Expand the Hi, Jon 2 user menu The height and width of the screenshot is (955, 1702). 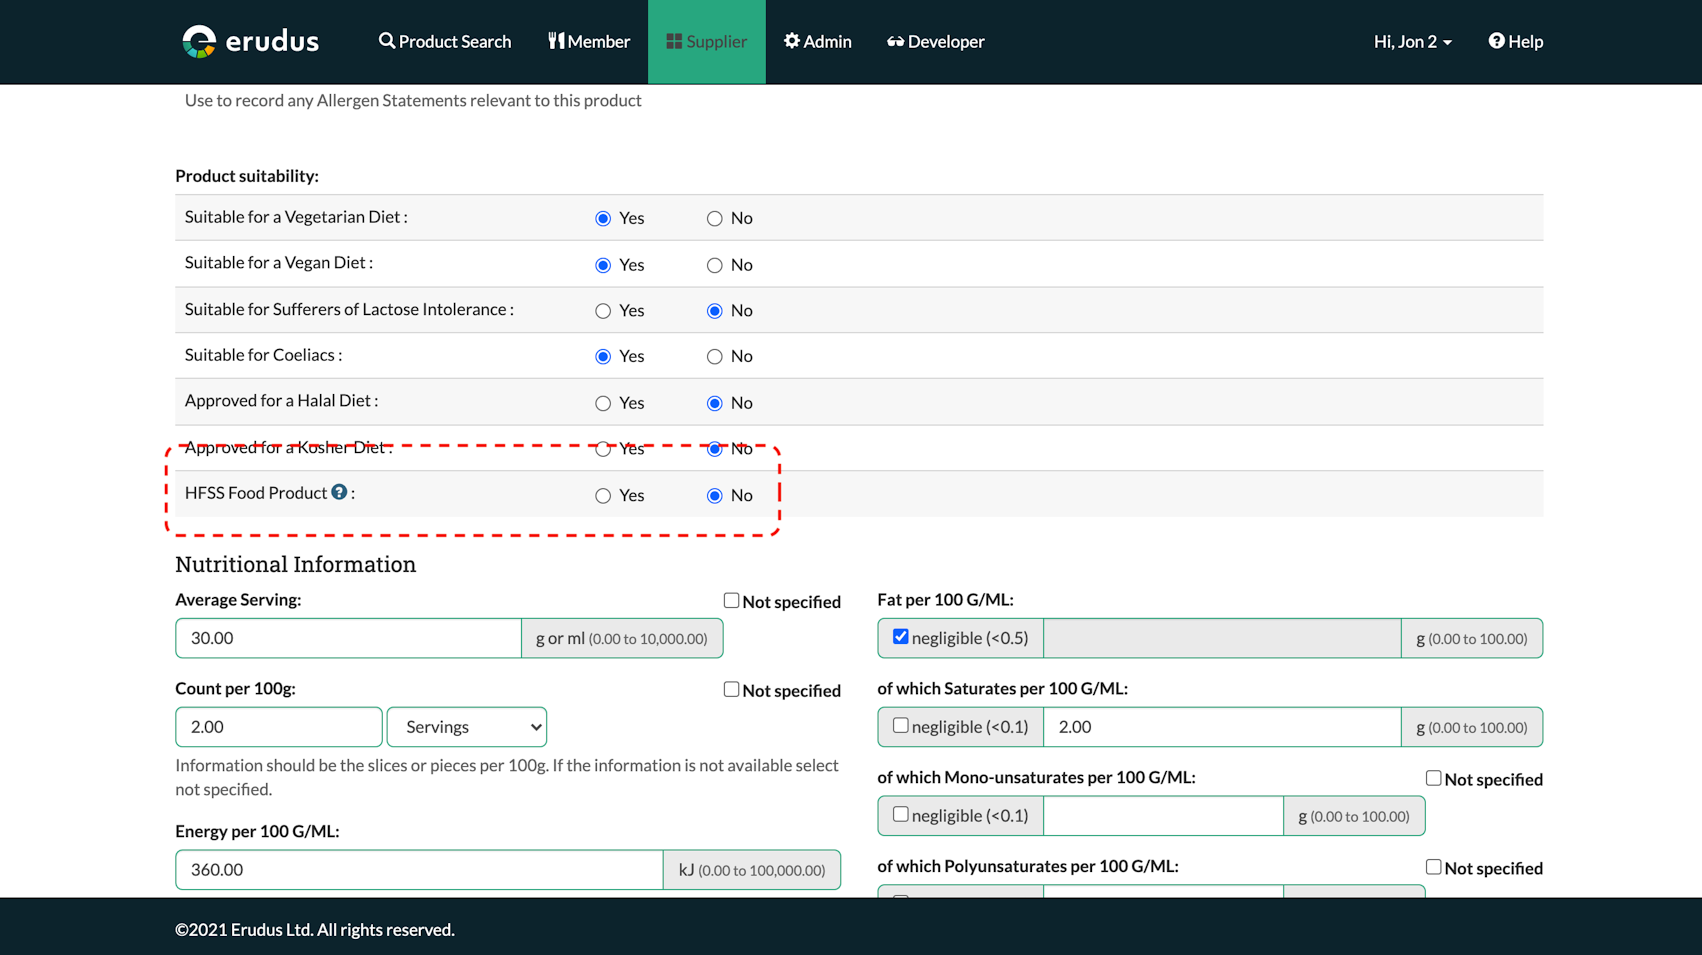[x=1412, y=42]
